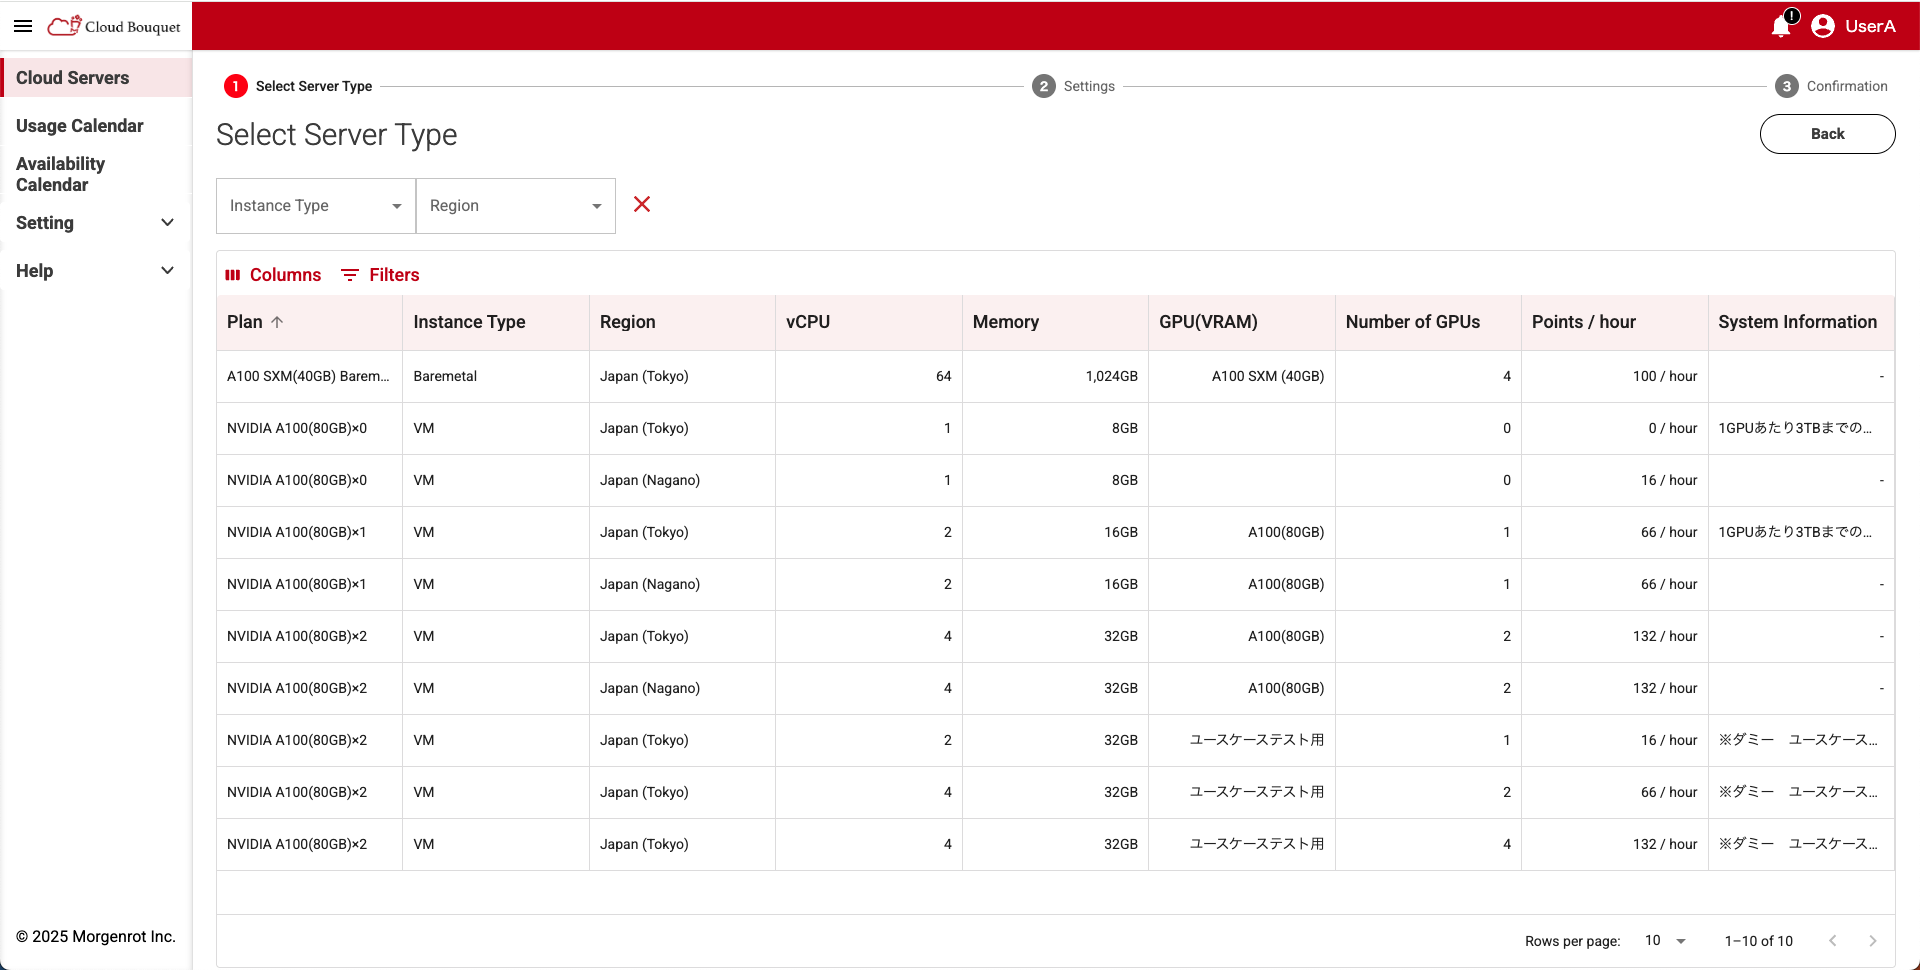
Task: Clear filters with the red X
Action: (642, 204)
